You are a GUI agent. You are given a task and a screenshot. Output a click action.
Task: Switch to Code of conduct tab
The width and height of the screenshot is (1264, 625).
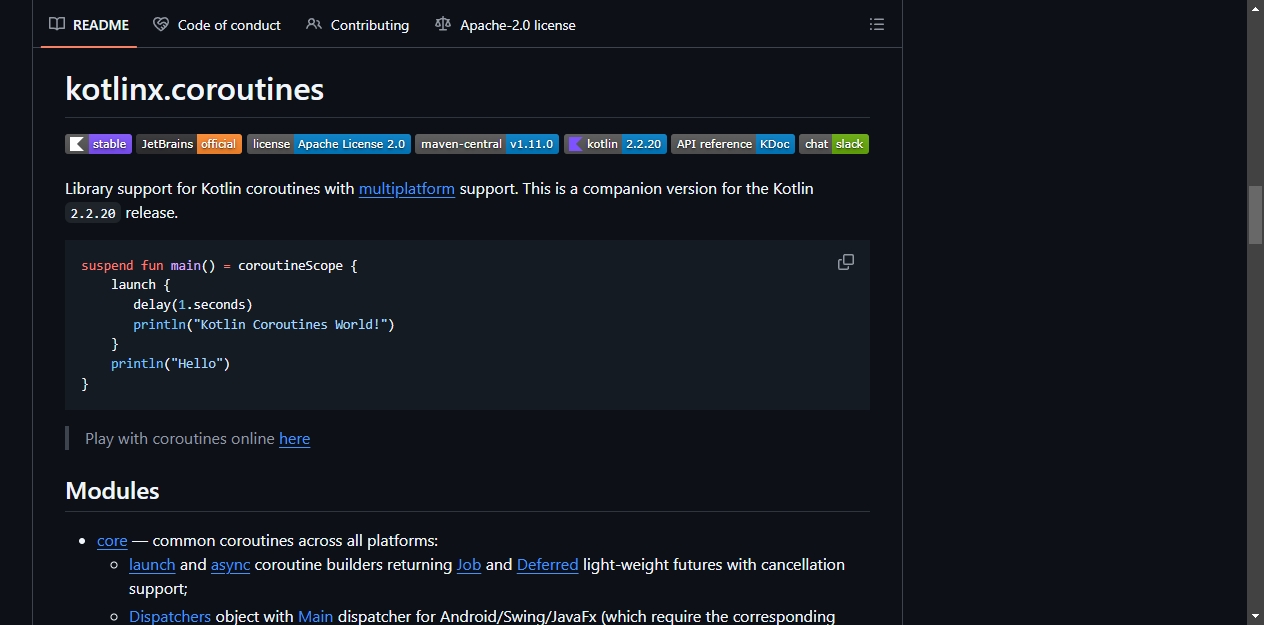pyautogui.click(x=217, y=24)
